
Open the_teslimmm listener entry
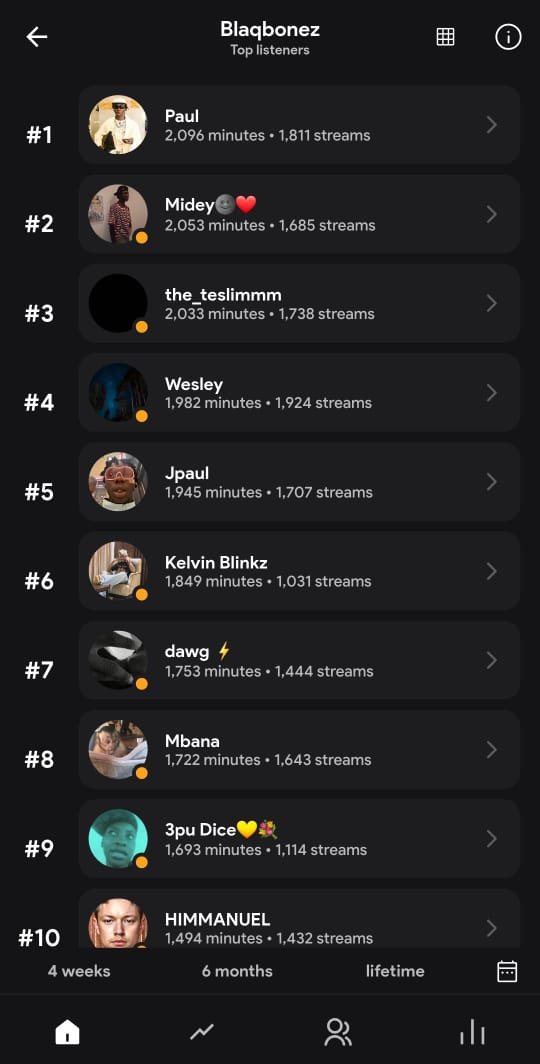(x=299, y=303)
